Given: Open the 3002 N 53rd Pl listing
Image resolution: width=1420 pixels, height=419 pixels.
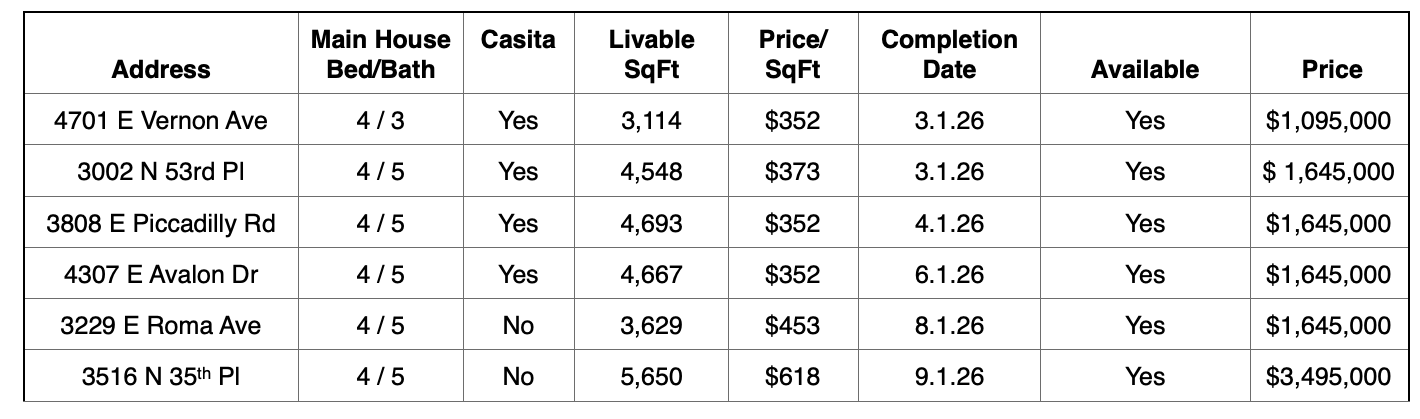Looking at the screenshot, I should pos(161,172).
